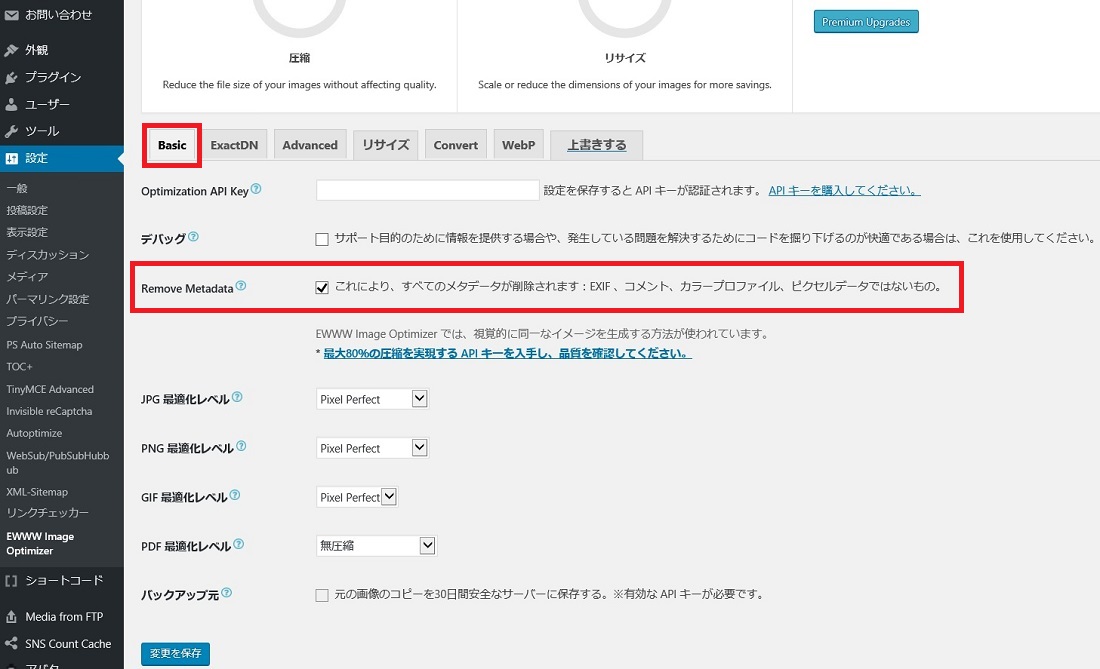Expand the PNG 最適化レベル dropdown
Screen dimensions: 1100x669
tap(372, 448)
